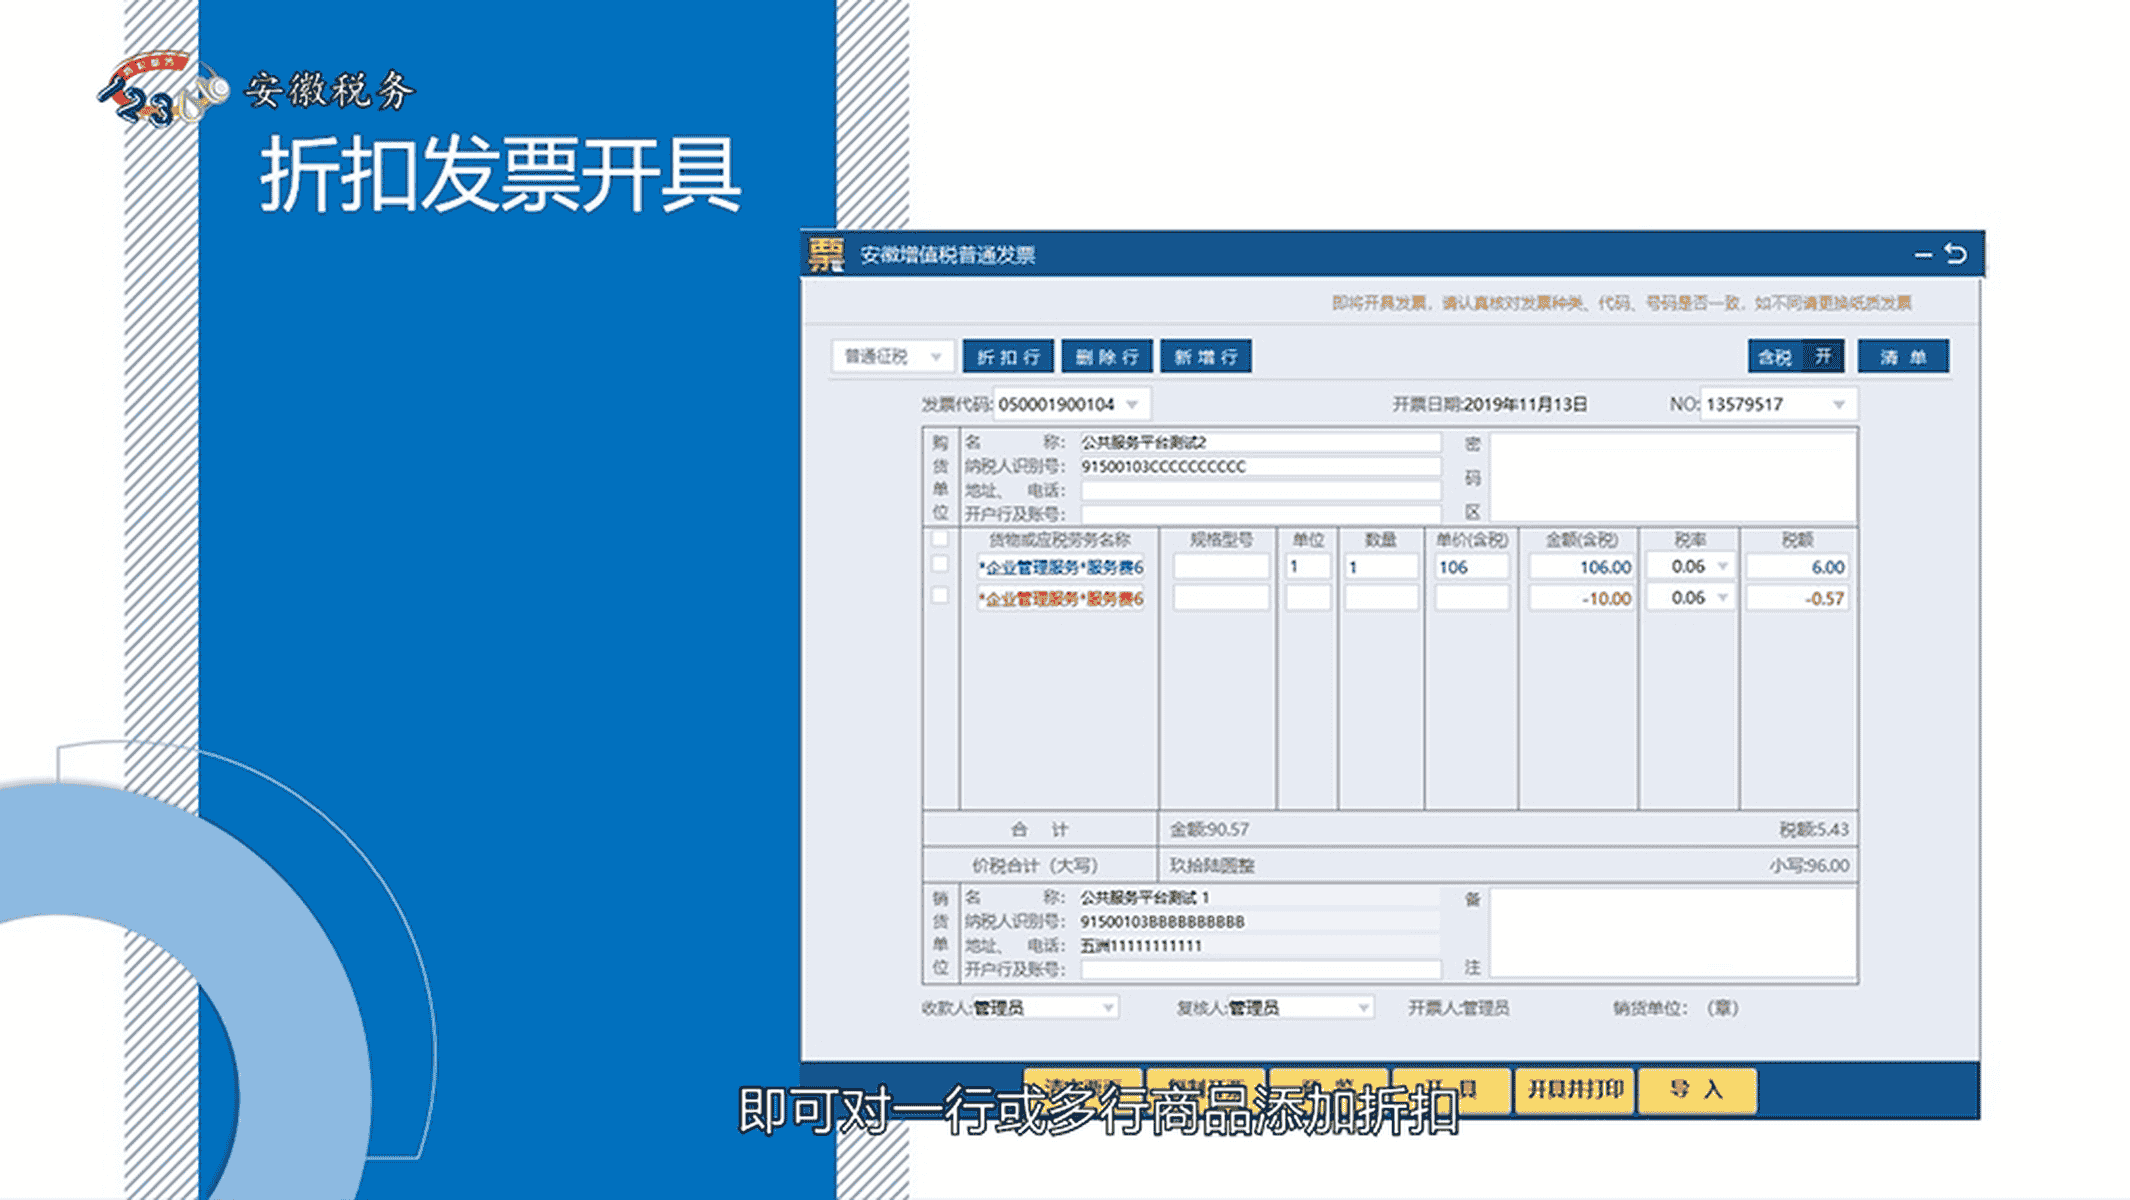This screenshot has width=2130, height=1200.
Task: Click the return arrow icon in title bar
Action: click(x=1956, y=254)
